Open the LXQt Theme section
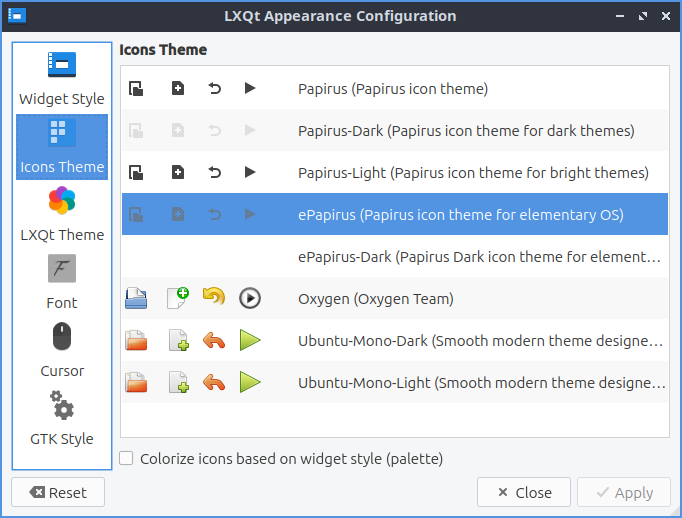This screenshot has height=518, width=682. tap(61, 215)
